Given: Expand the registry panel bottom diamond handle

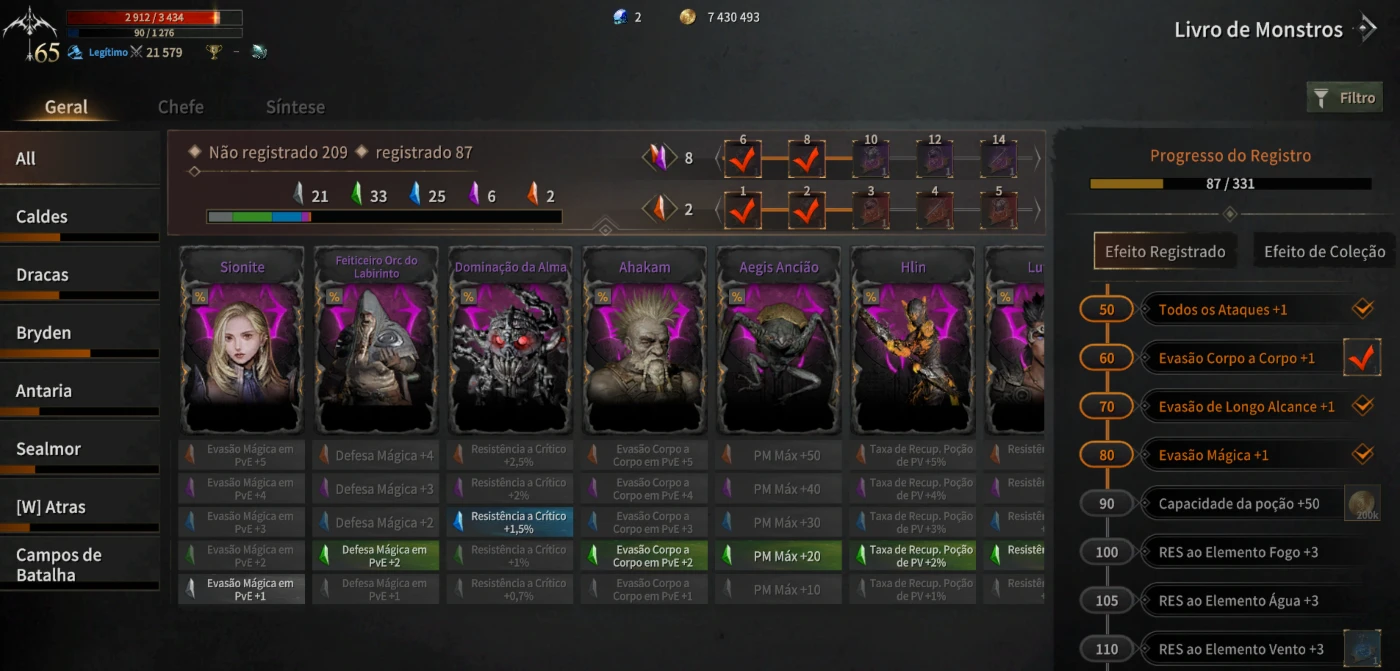Looking at the screenshot, I should (x=605, y=229).
